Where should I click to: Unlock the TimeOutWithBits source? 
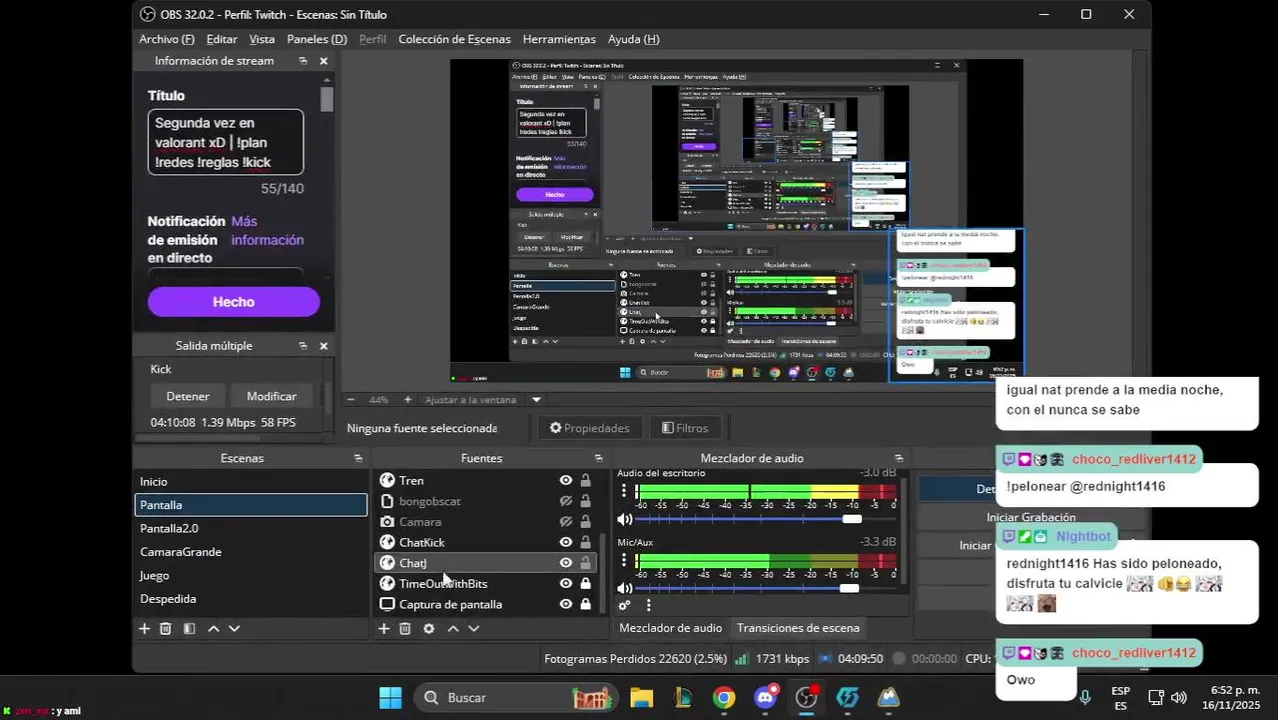pos(586,584)
